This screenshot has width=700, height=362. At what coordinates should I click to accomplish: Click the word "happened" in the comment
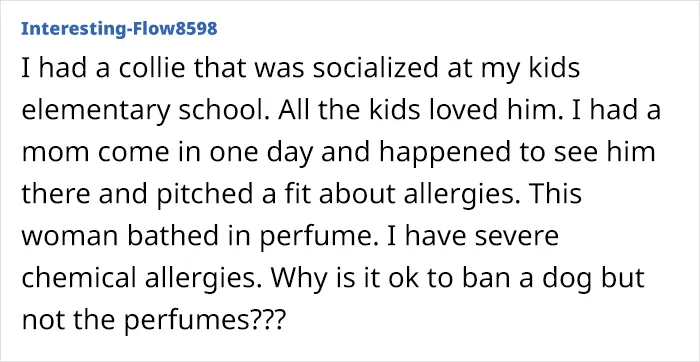(x=448, y=155)
